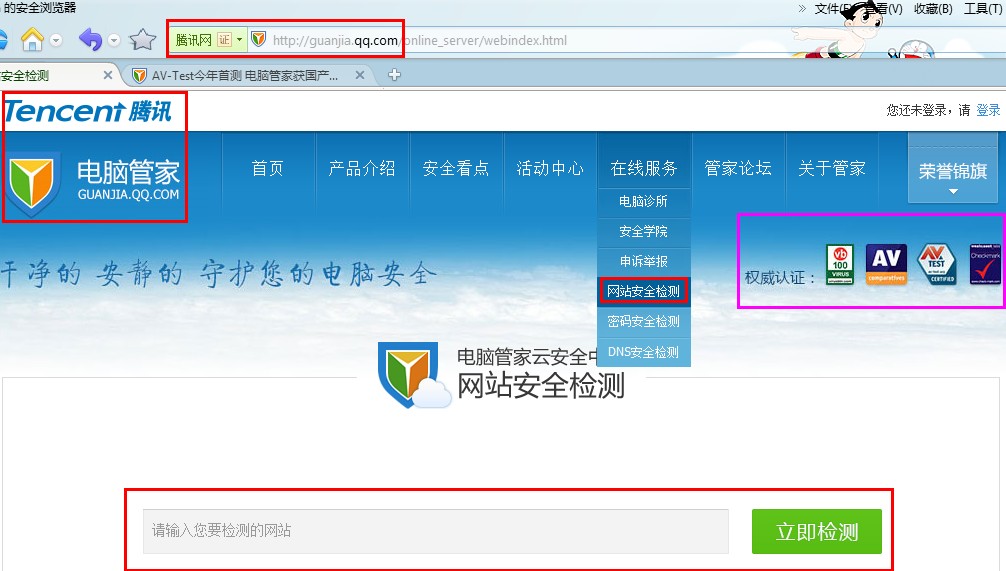Click the green 立即检测 button

click(817, 532)
